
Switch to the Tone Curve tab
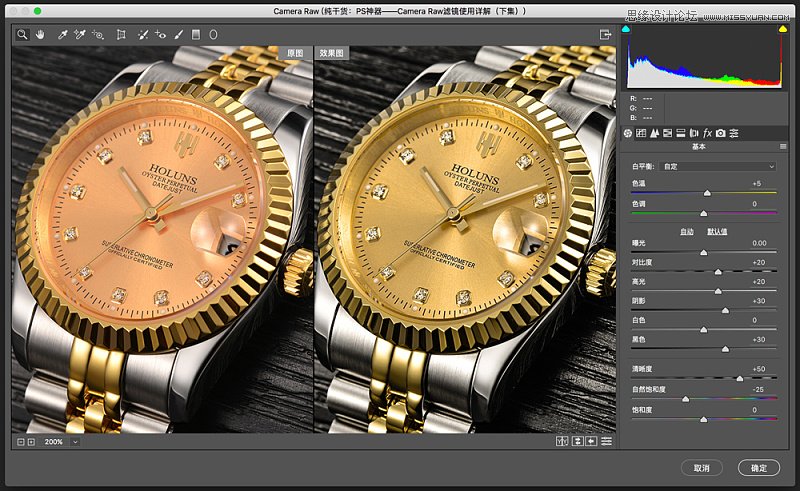641,132
